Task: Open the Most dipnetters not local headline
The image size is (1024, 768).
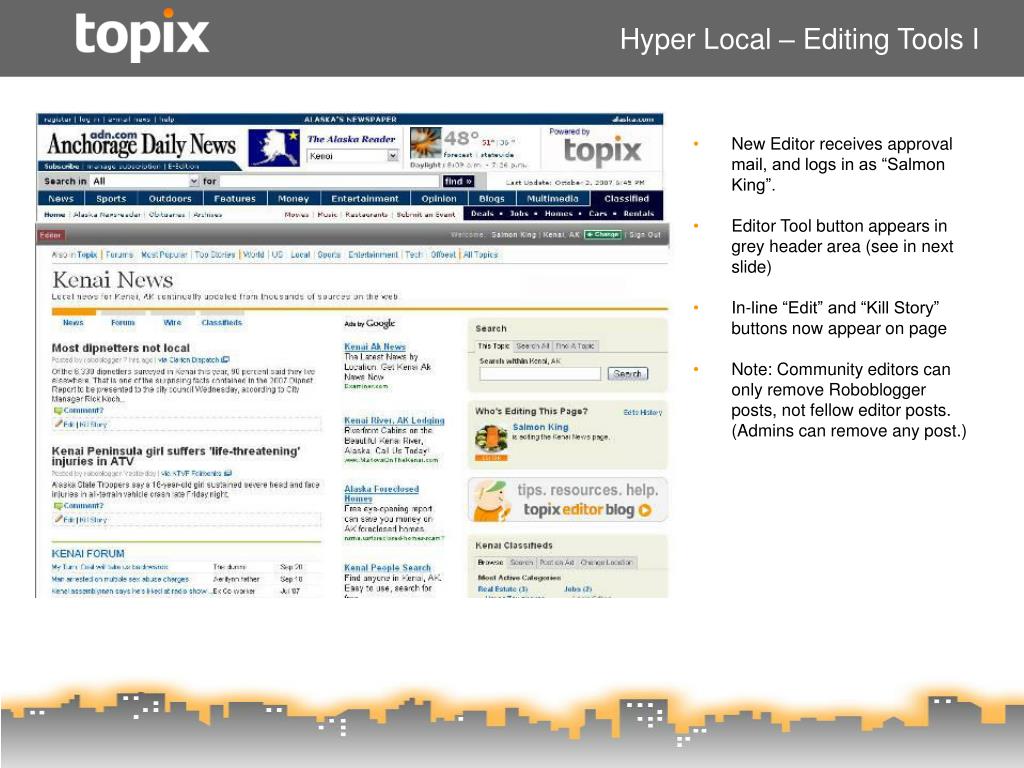Action: (121, 348)
